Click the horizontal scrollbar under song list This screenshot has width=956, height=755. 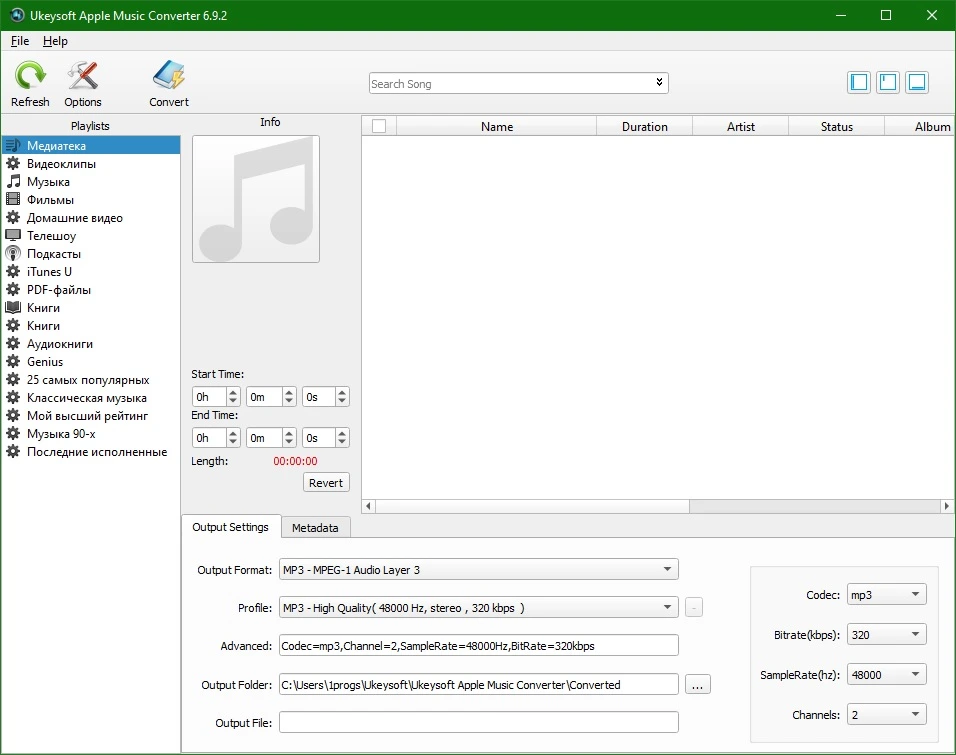657,506
